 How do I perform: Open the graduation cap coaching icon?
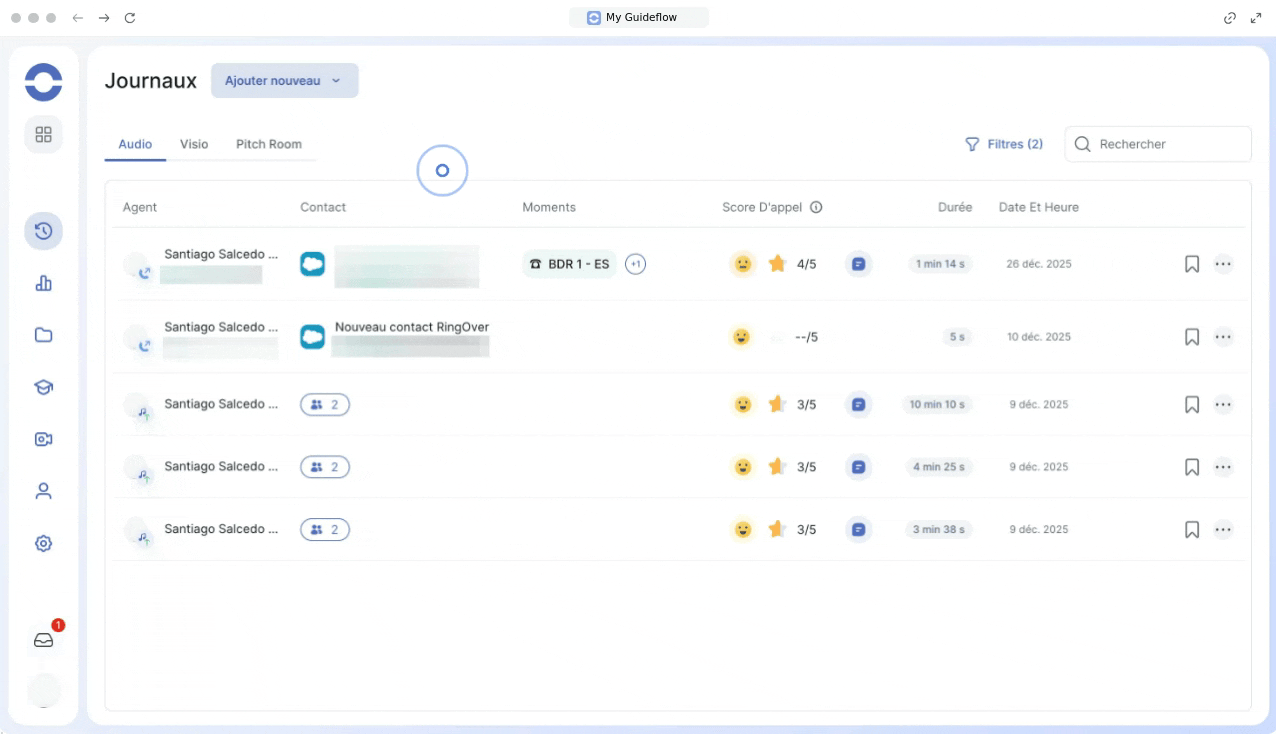coord(43,387)
